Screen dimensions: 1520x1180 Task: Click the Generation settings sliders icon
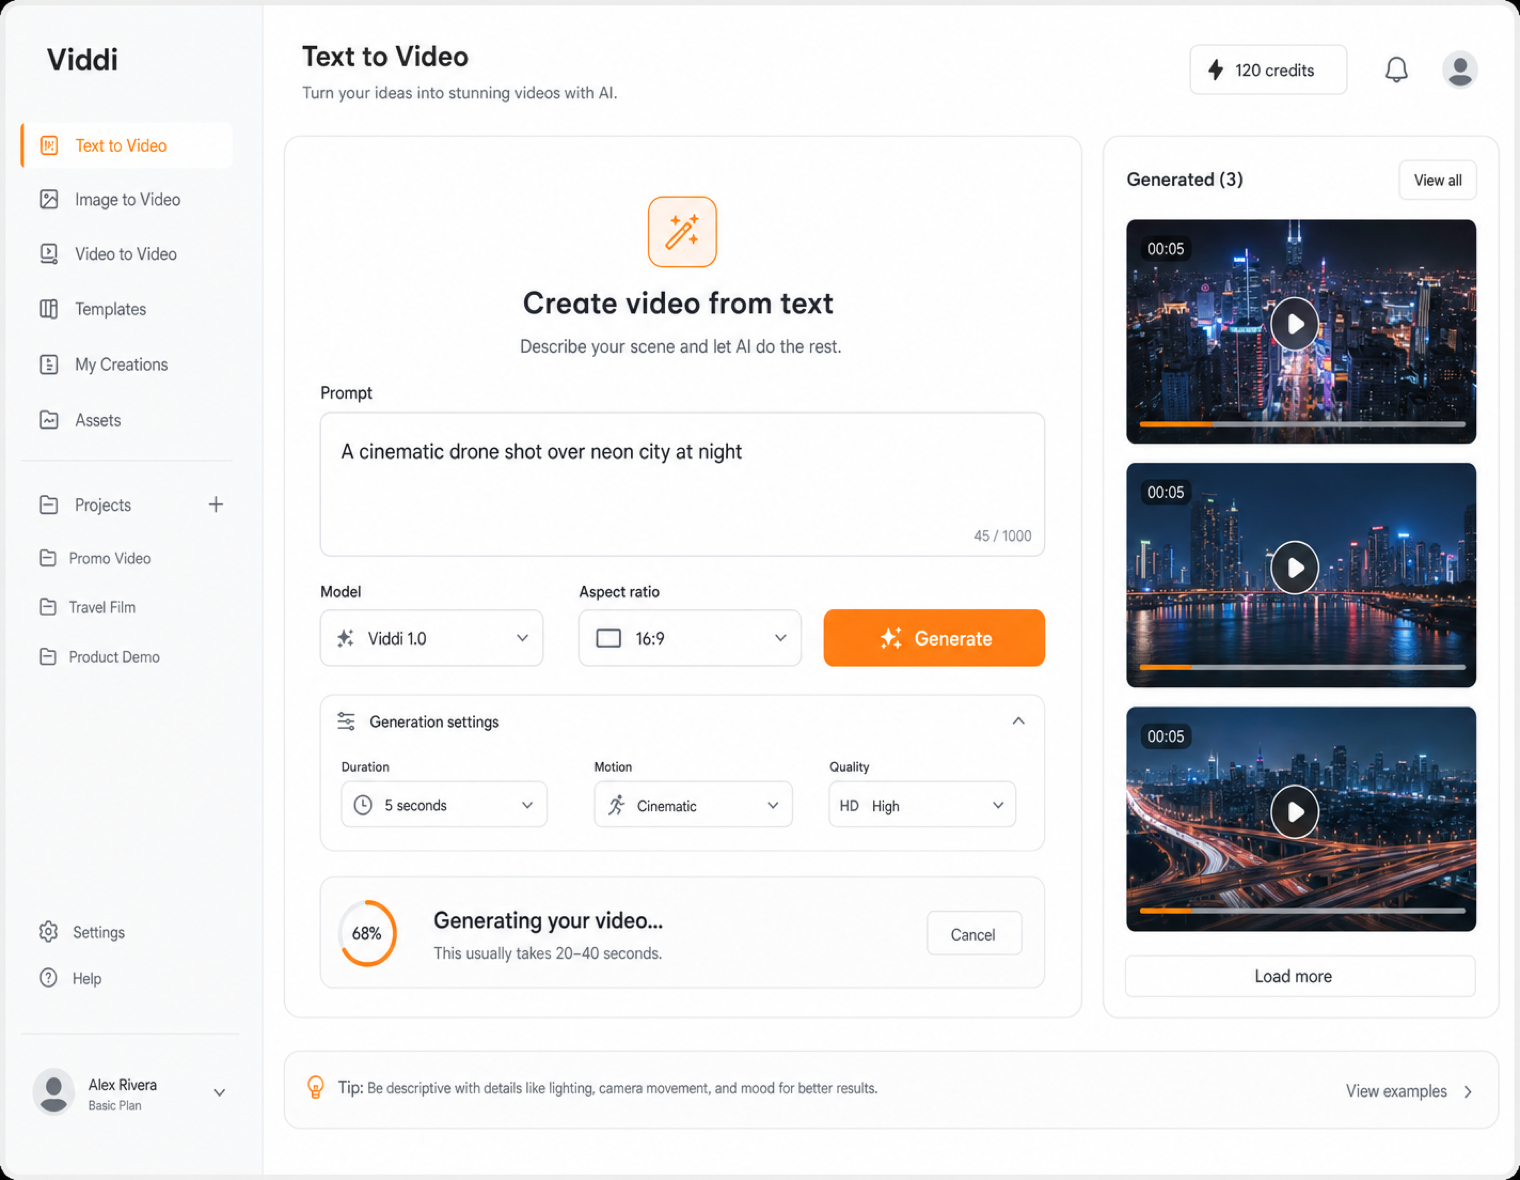click(x=346, y=721)
